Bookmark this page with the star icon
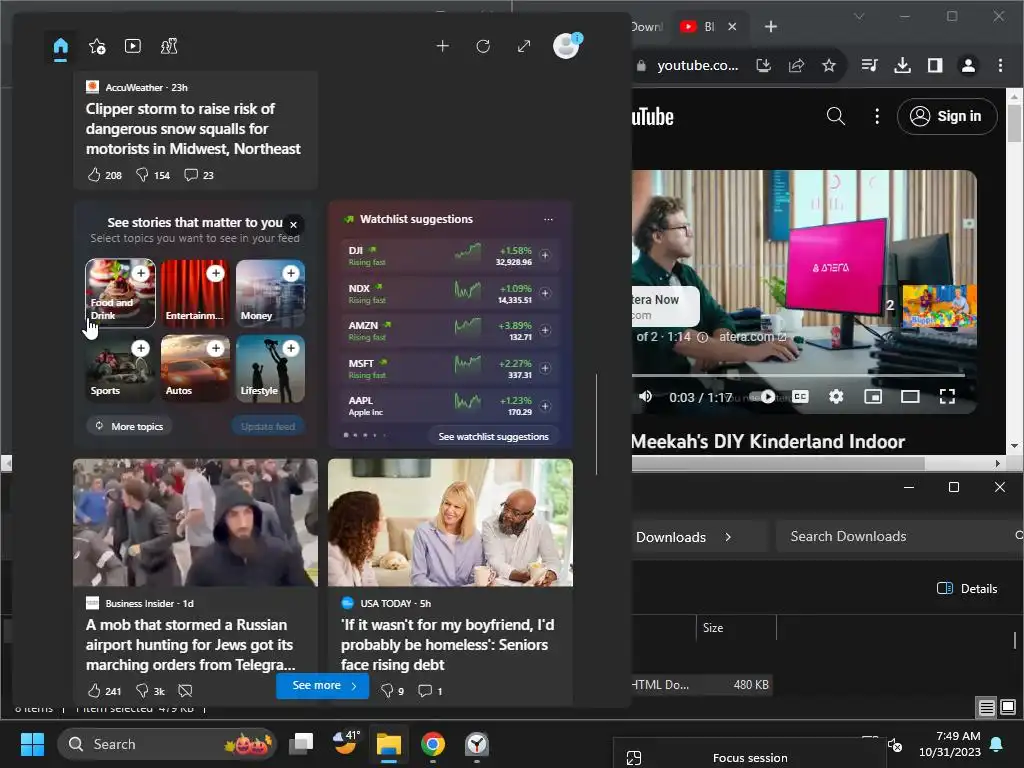 [829, 65]
